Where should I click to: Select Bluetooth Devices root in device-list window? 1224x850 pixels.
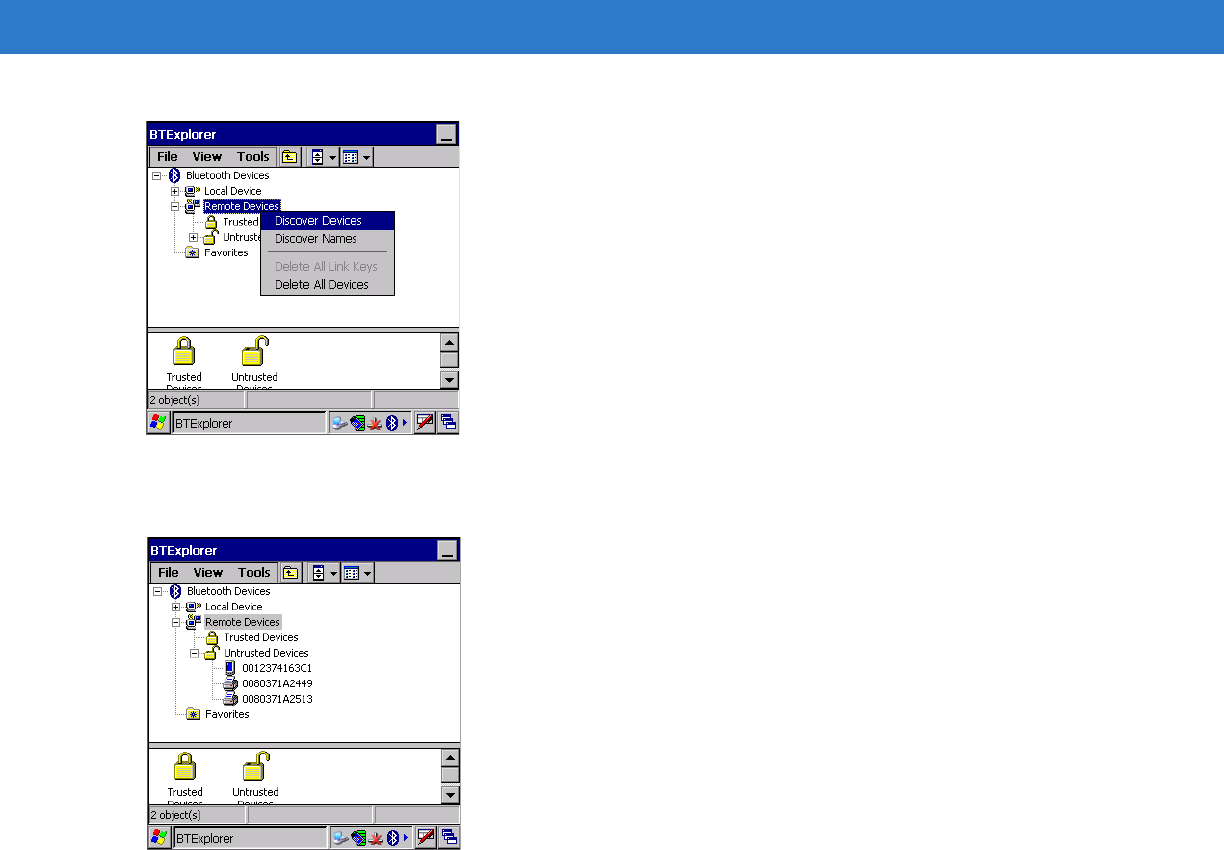[228, 591]
